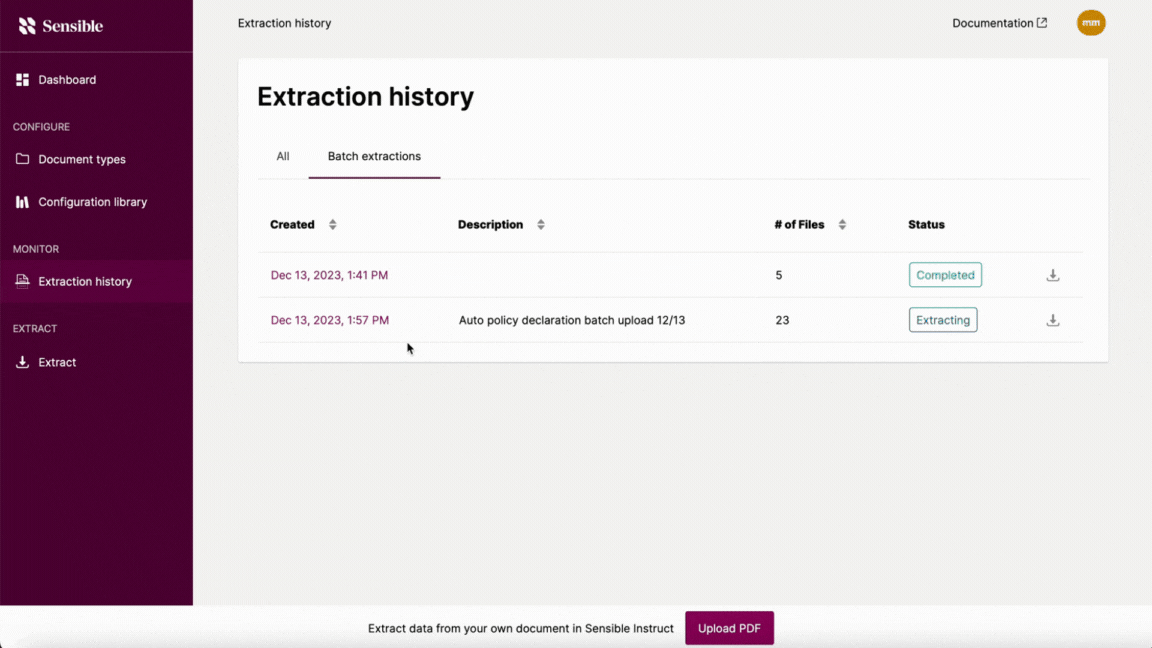The image size is (1152, 648).
Task: Download the Extracting batch results
Action: 1053,320
